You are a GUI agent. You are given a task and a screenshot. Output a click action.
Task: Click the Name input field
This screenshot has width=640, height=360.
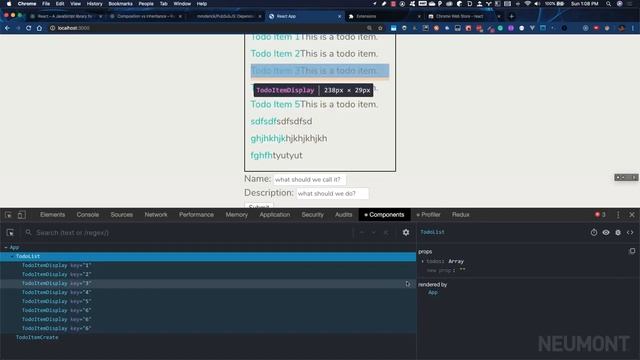pyautogui.click(x=309, y=180)
